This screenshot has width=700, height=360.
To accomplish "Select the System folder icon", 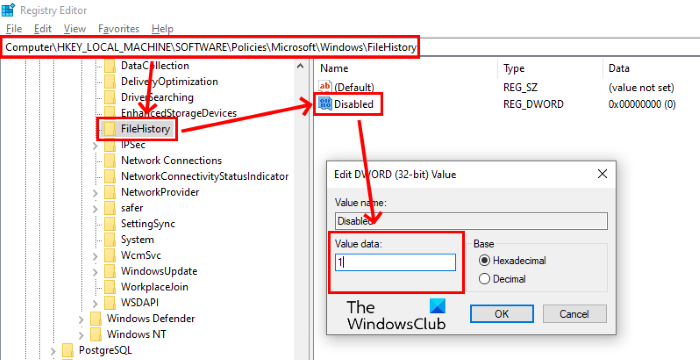I will click(110, 240).
